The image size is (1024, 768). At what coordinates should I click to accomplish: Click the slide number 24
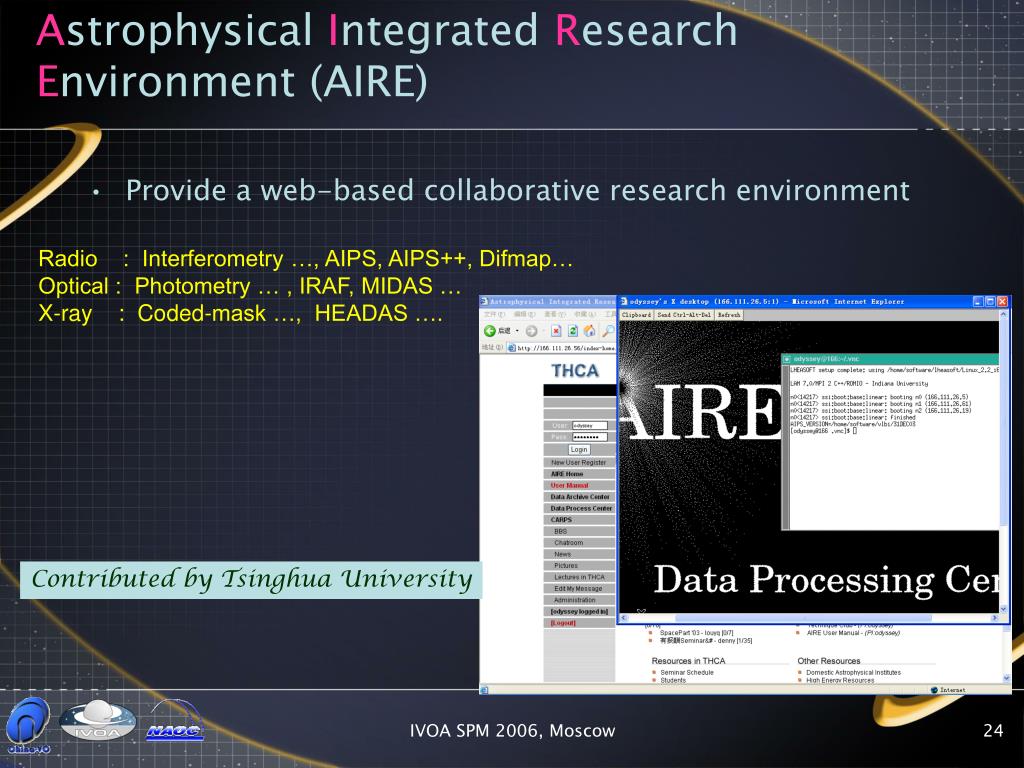click(993, 730)
